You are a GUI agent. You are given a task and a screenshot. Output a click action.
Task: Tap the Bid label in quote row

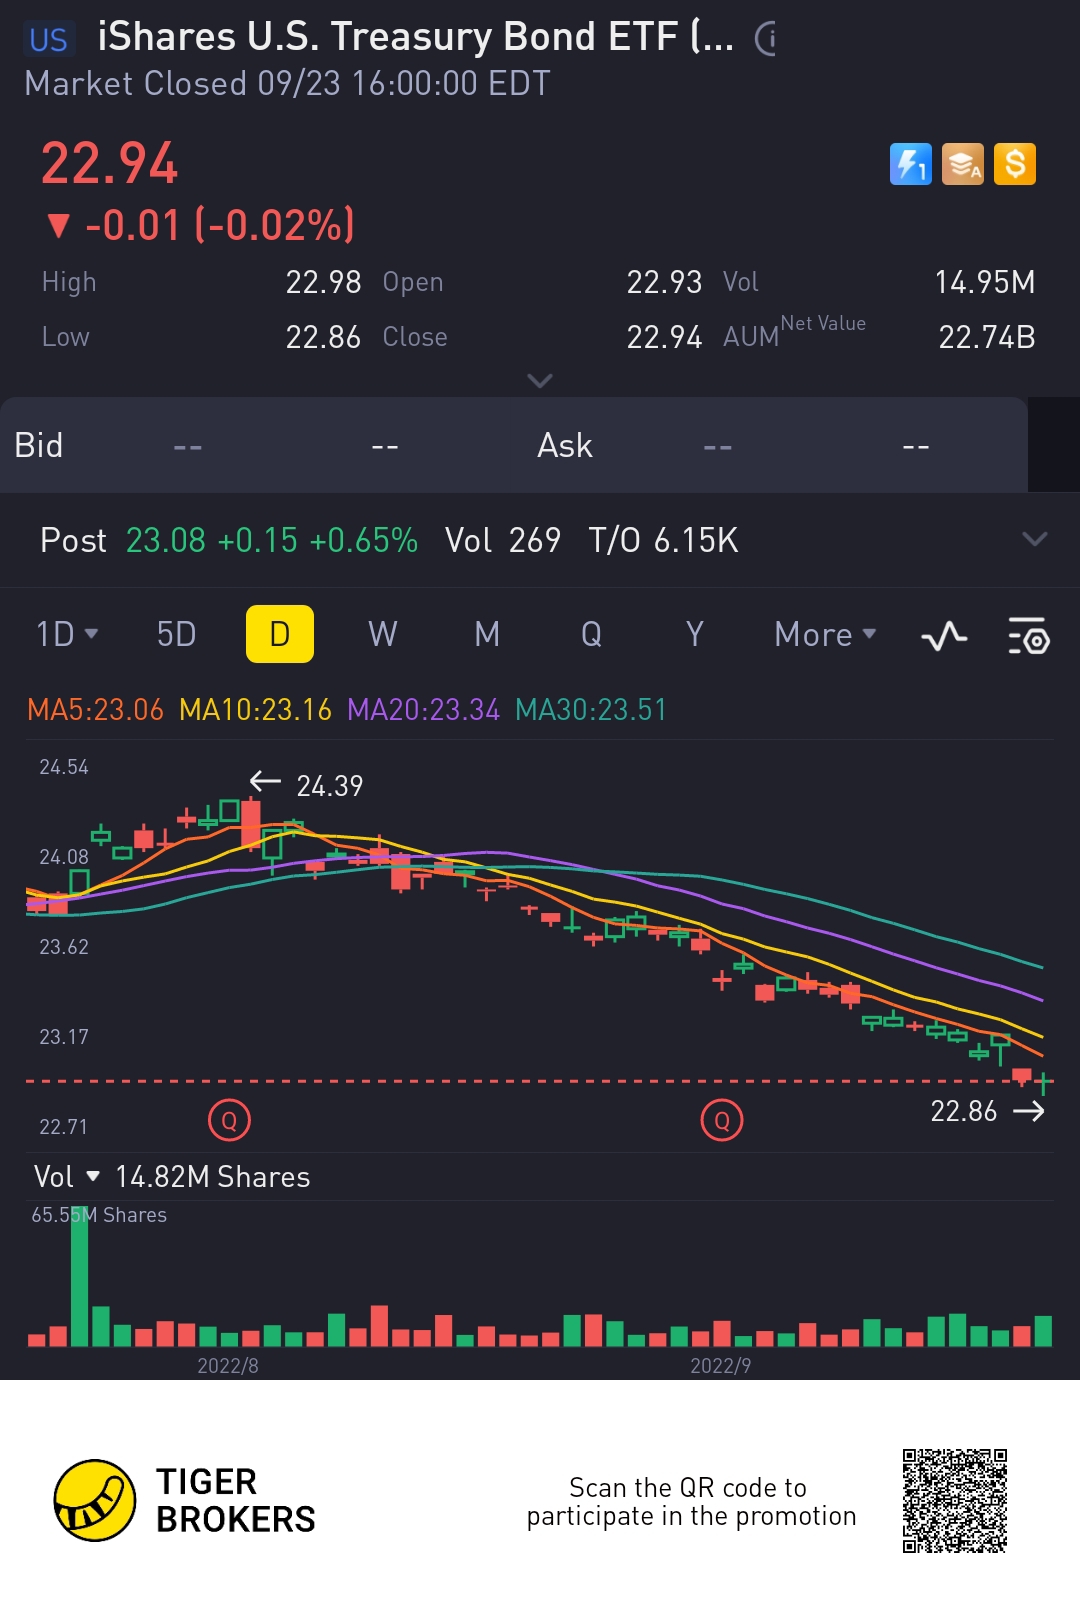pos(39,445)
